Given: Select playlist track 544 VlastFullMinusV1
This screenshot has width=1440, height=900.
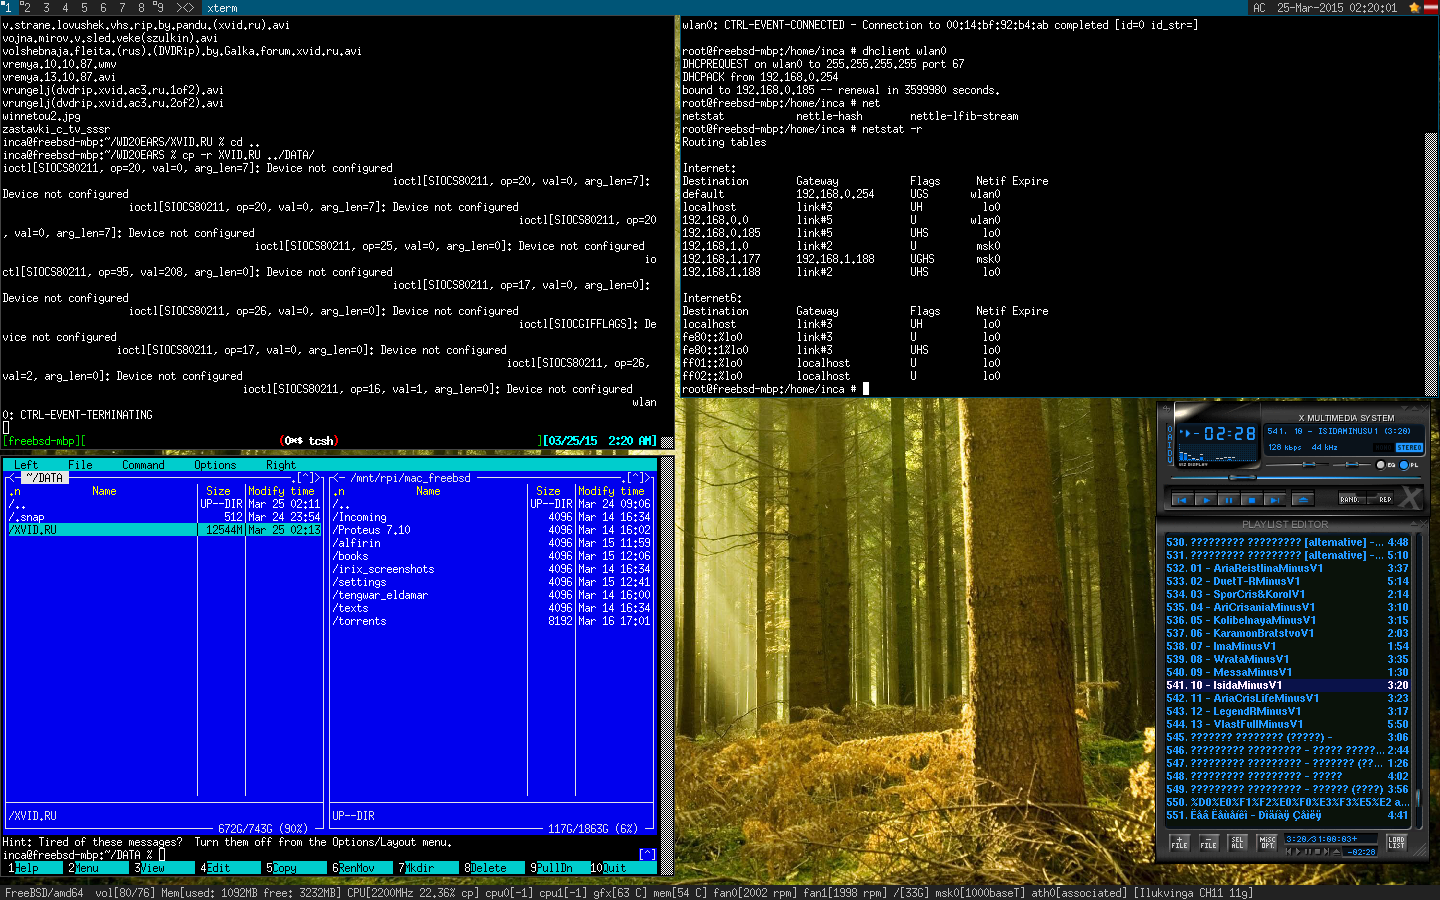Looking at the screenshot, I should coord(1287,724).
